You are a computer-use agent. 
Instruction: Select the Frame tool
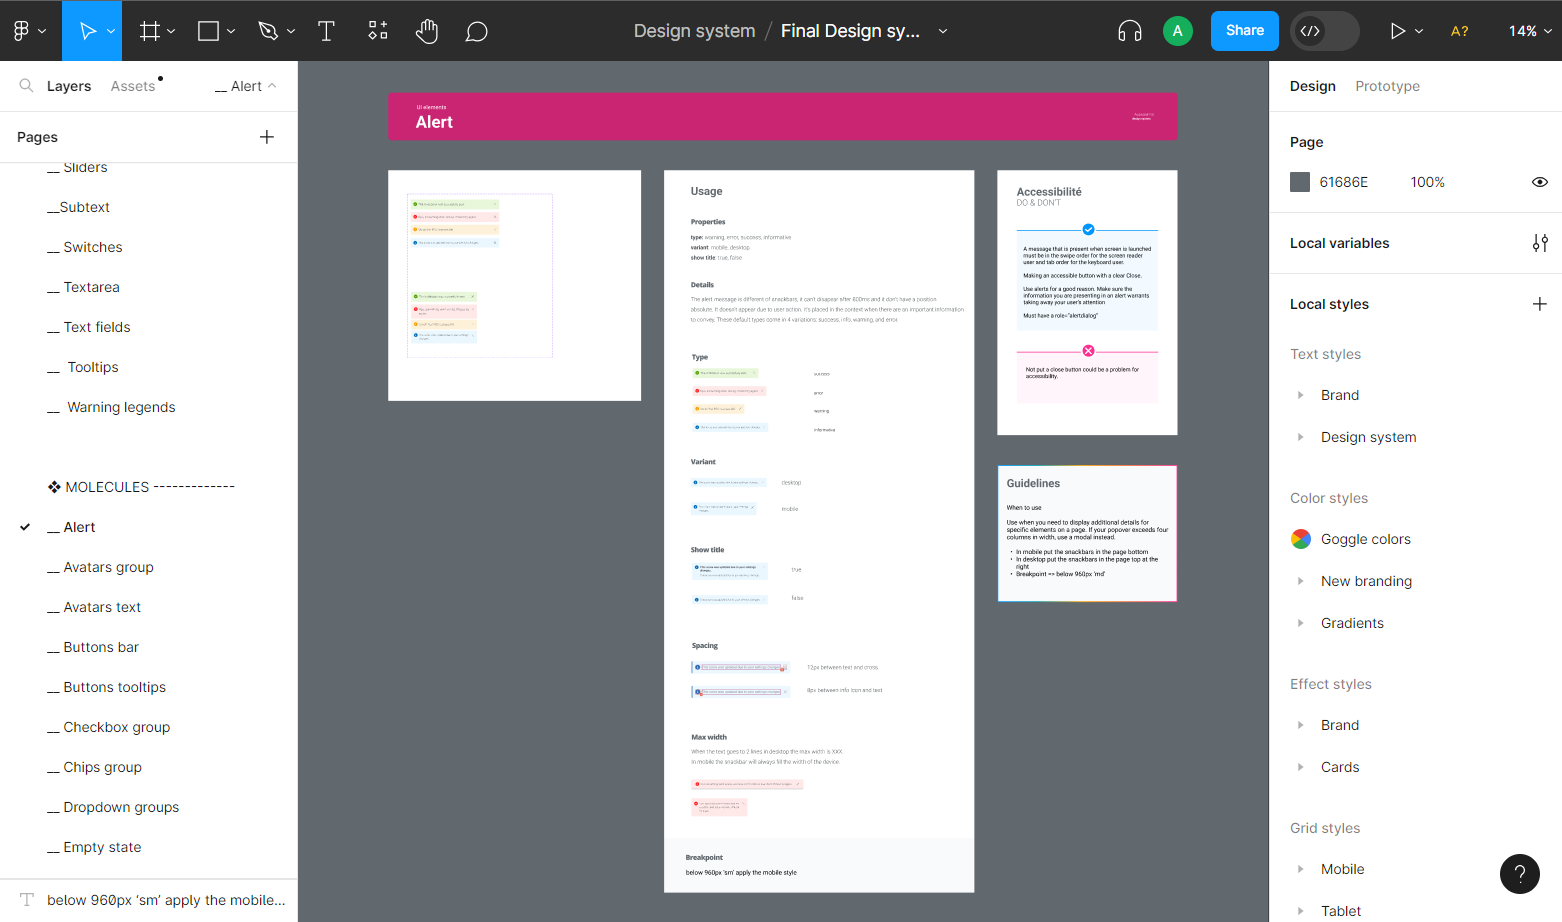(150, 31)
